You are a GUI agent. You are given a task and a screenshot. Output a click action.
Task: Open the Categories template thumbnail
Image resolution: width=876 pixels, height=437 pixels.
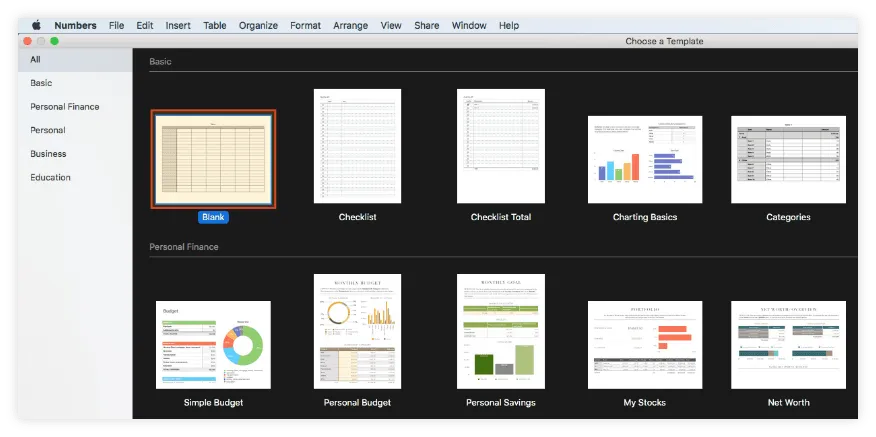(x=788, y=160)
